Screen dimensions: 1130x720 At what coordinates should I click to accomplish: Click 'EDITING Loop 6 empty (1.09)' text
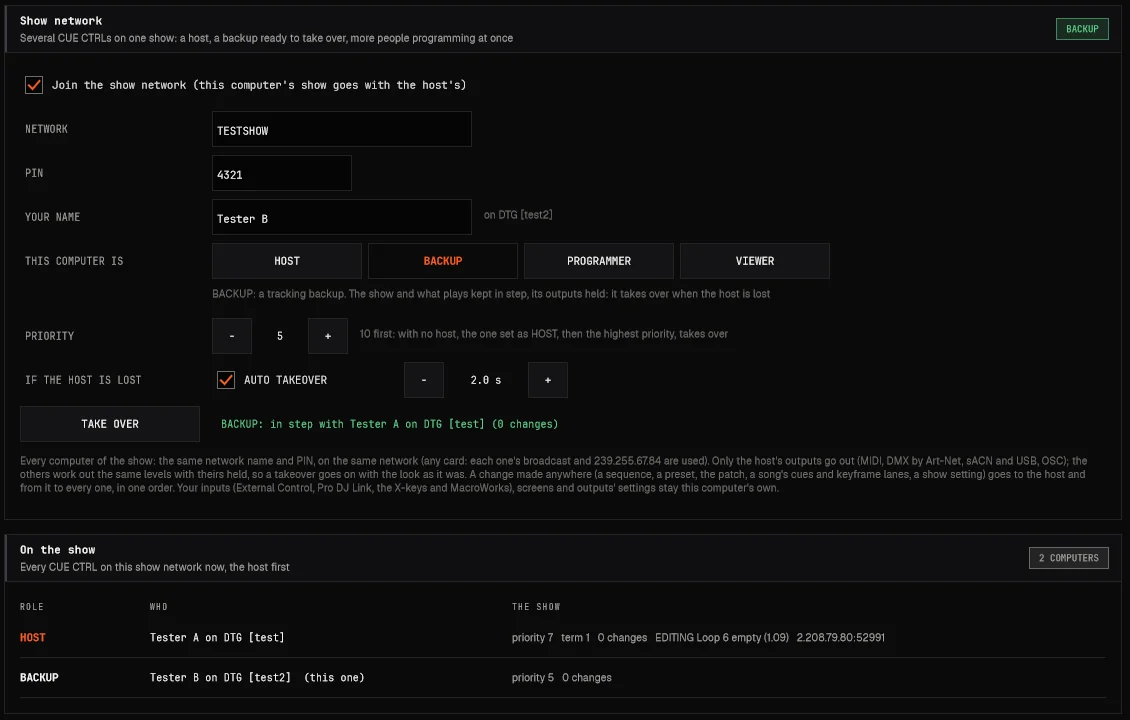(722, 637)
